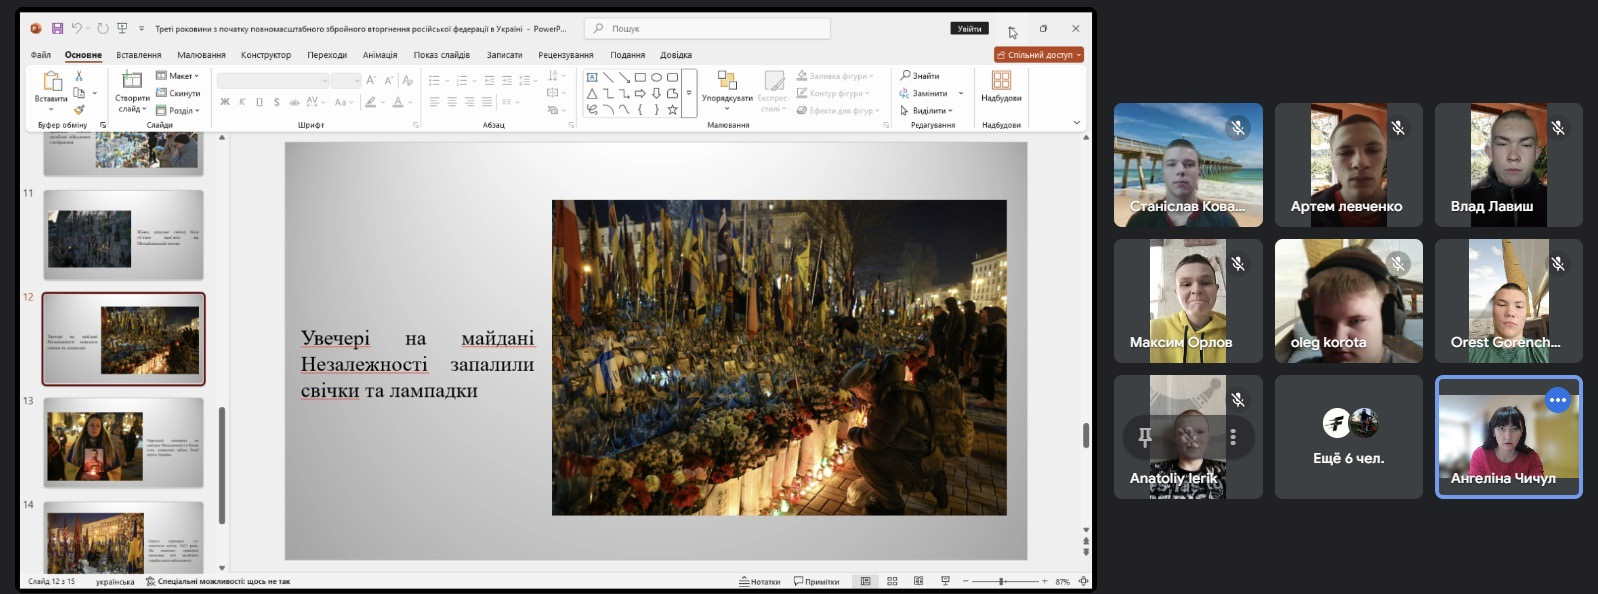Open the Макет layout dropdown
The image size is (1598, 594).
178,76
